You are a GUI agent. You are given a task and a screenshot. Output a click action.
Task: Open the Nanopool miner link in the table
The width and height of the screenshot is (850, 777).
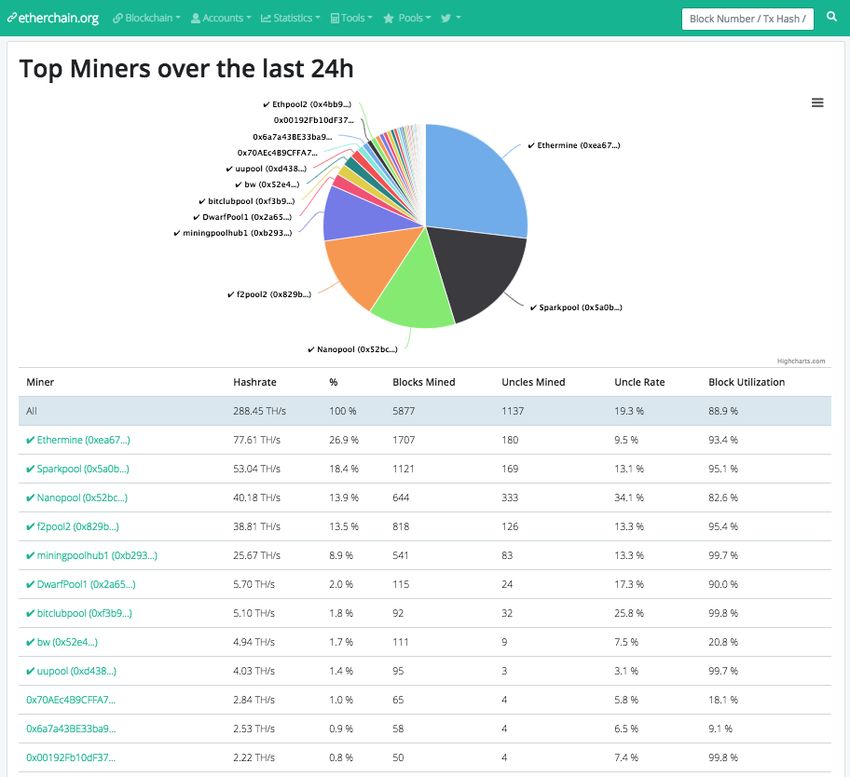(x=77, y=497)
